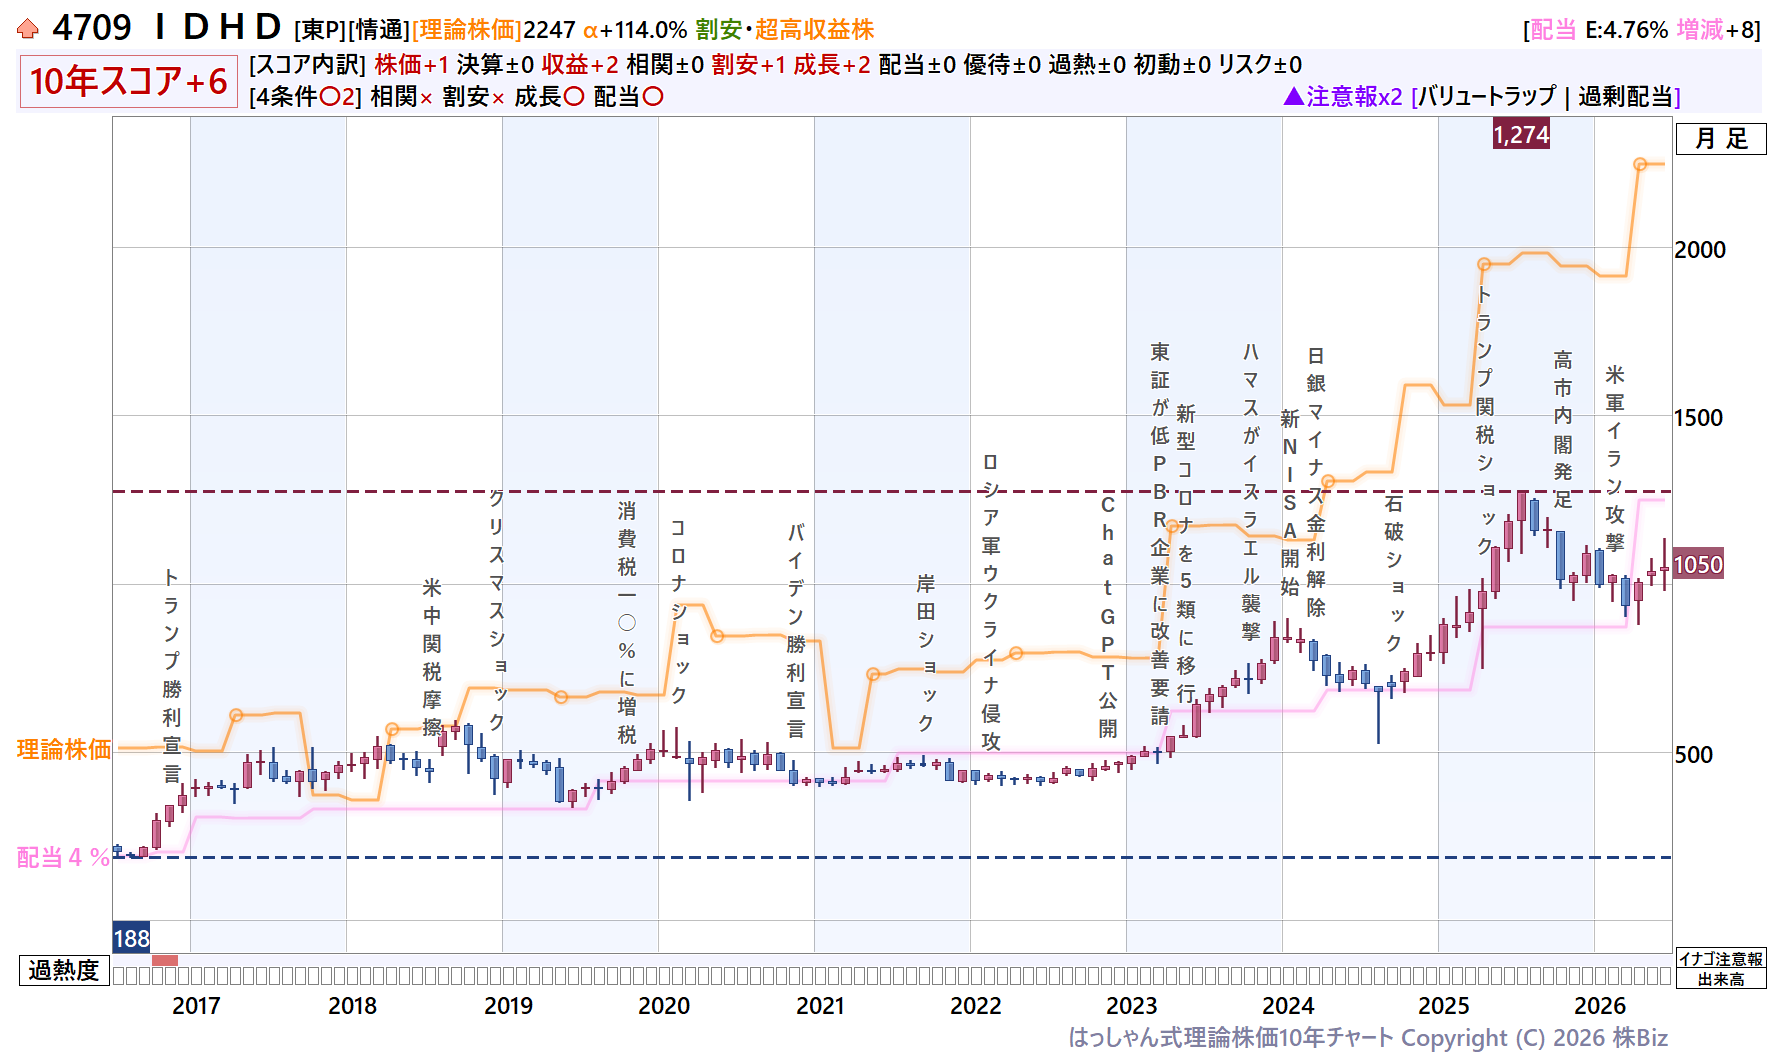Click the 188 low price tag
This screenshot has width=1780, height=1054.
[131, 938]
